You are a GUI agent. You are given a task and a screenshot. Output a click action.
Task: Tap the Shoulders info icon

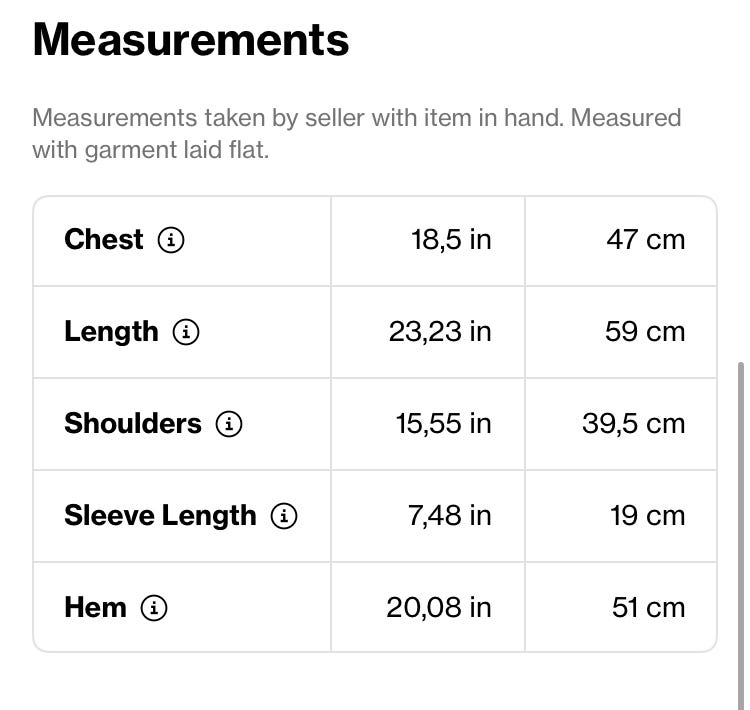point(229,424)
